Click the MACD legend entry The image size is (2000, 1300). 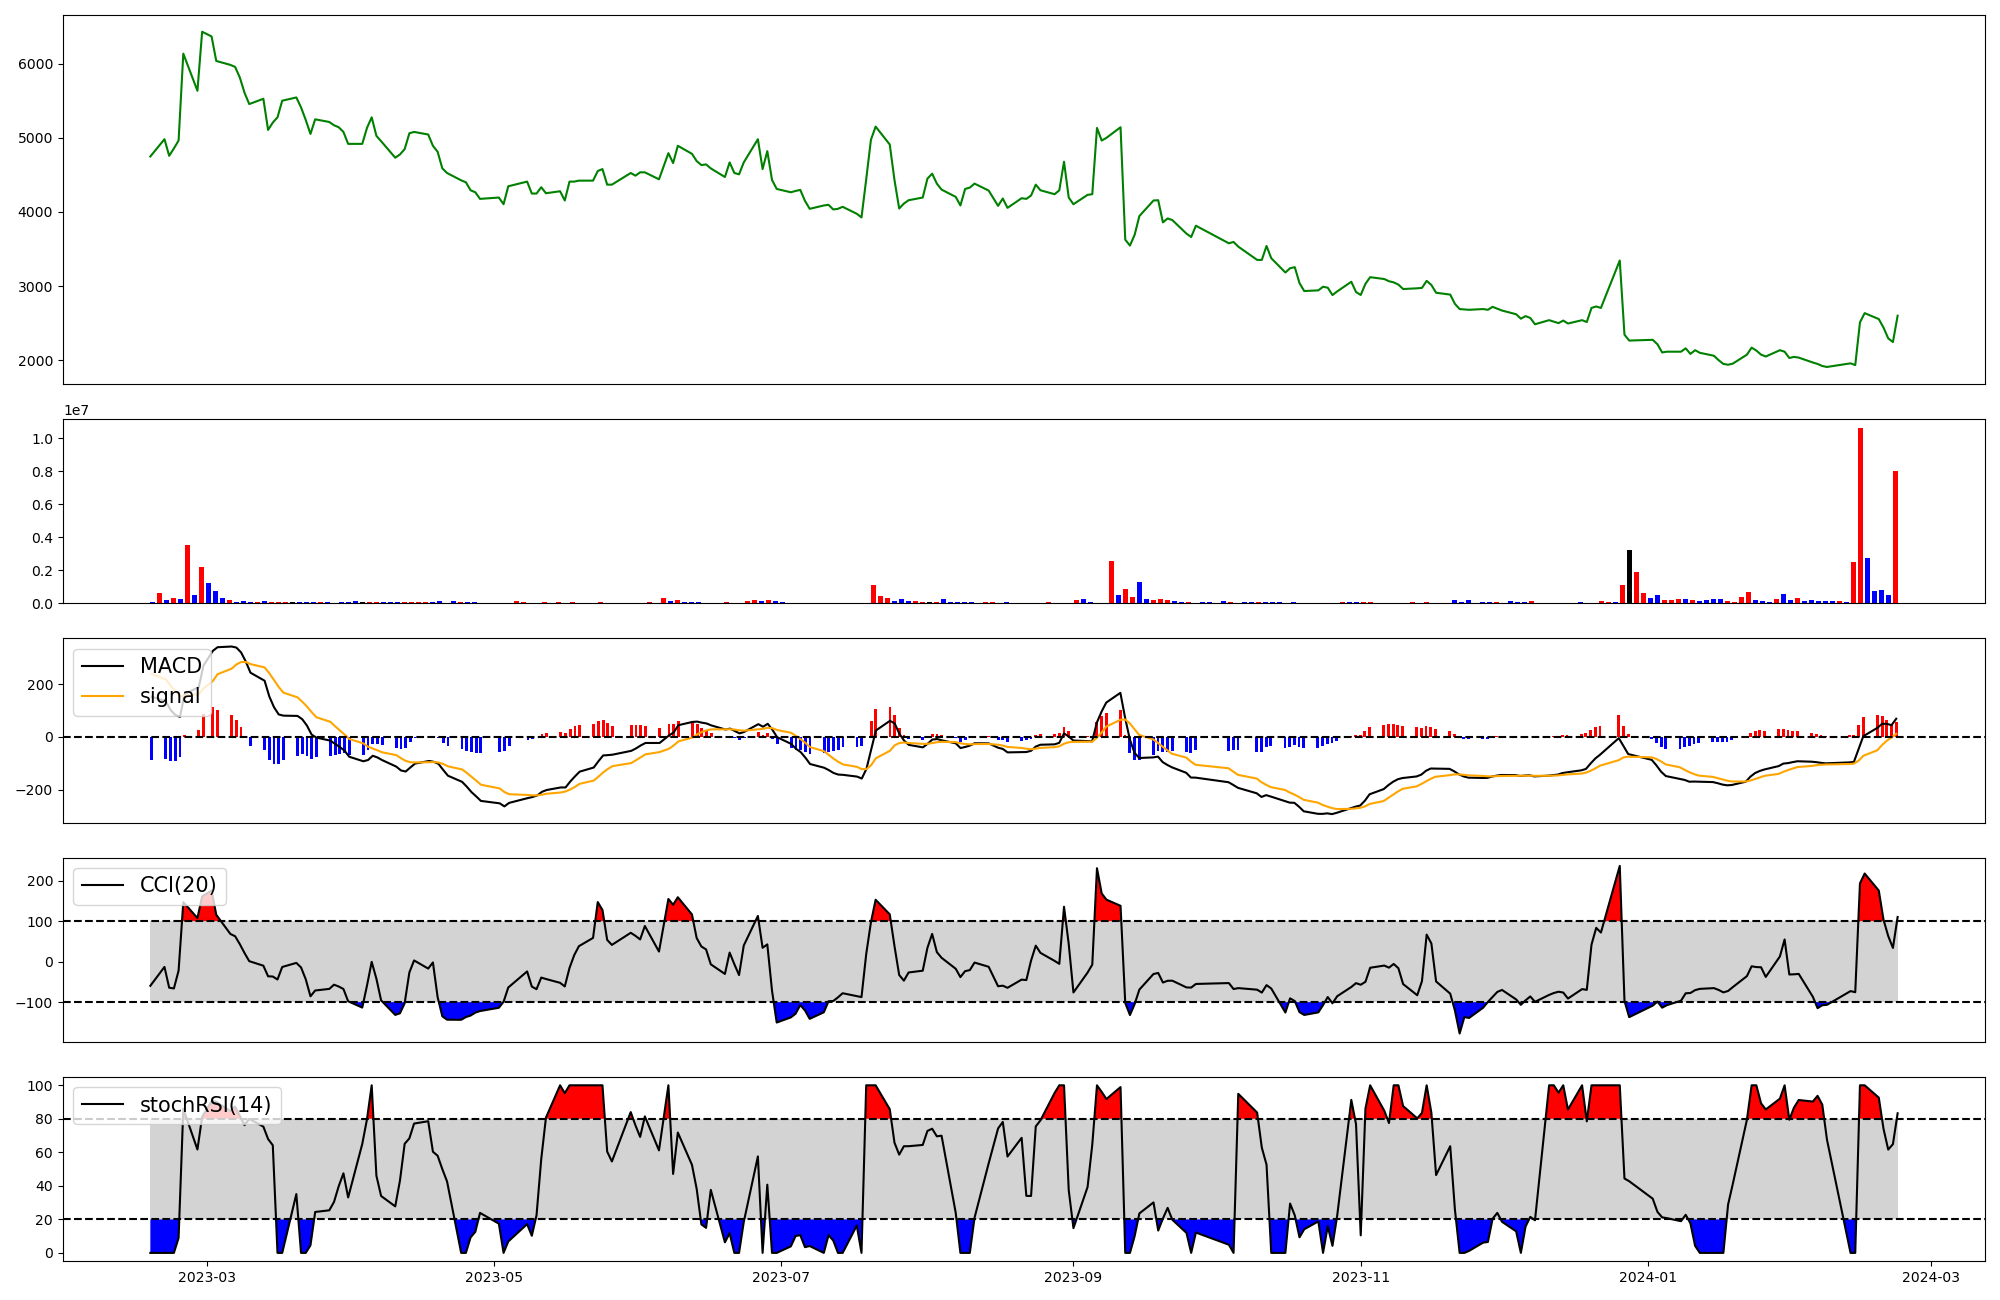(x=170, y=666)
